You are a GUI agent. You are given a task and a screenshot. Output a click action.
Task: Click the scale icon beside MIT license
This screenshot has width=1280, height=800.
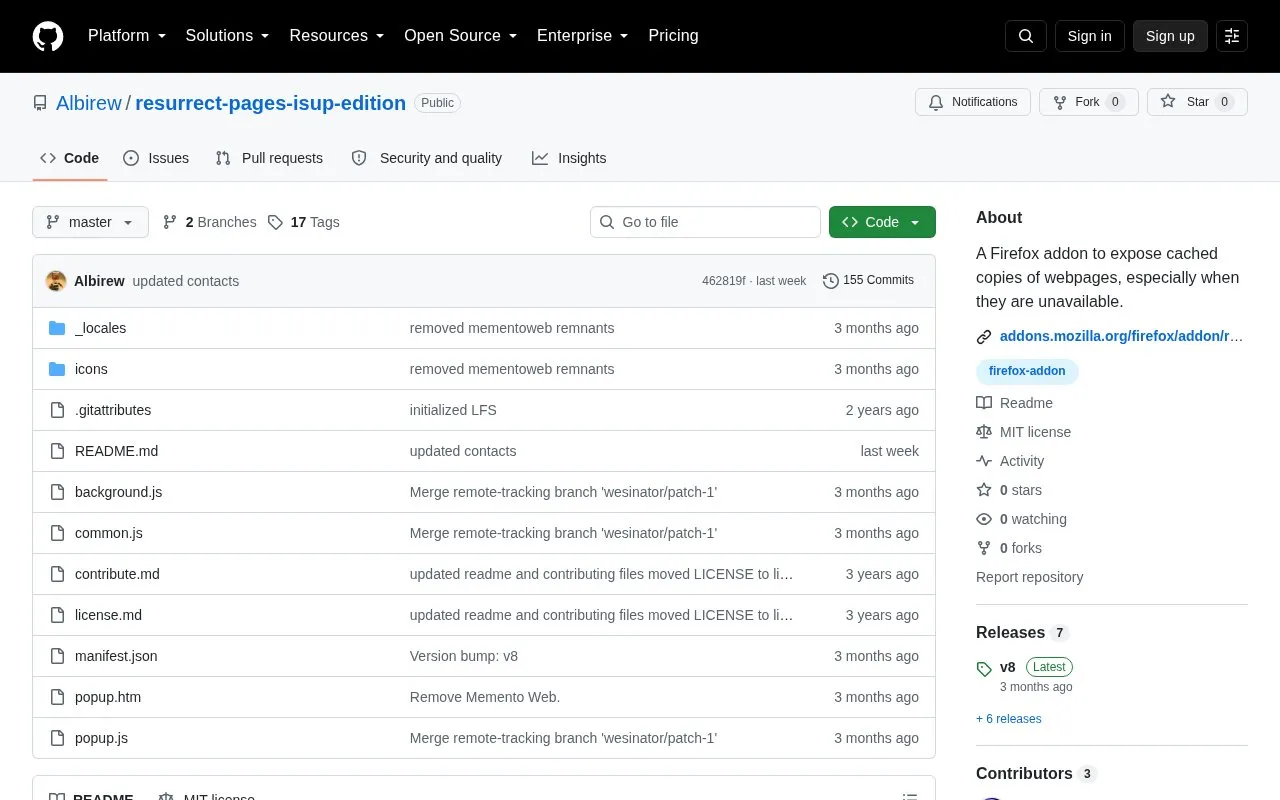coord(984,432)
